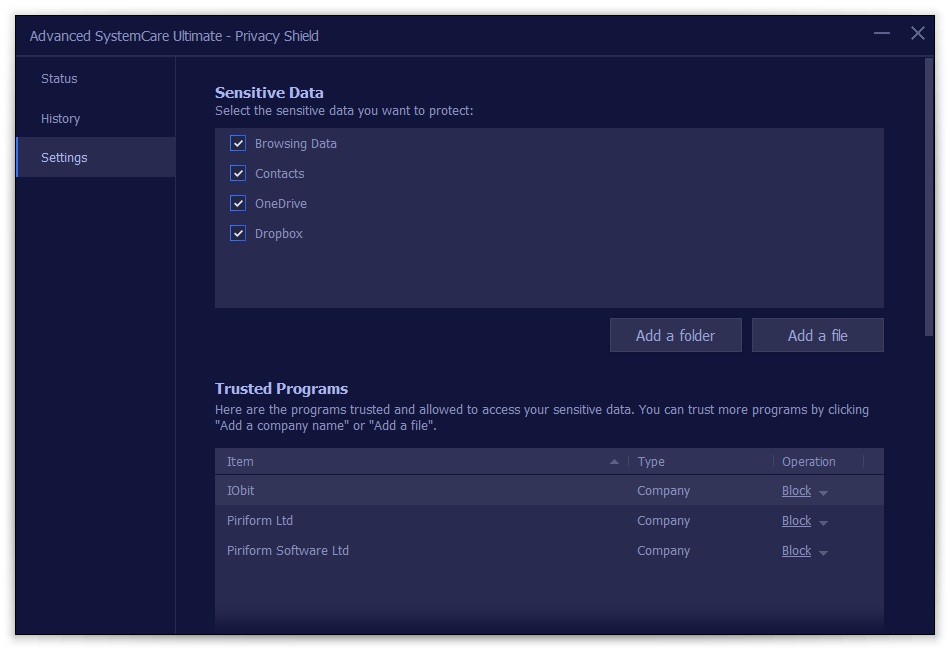Disable the Dropbox checkbox
The height and width of the screenshot is (650, 950).
(x=238, y=233)
